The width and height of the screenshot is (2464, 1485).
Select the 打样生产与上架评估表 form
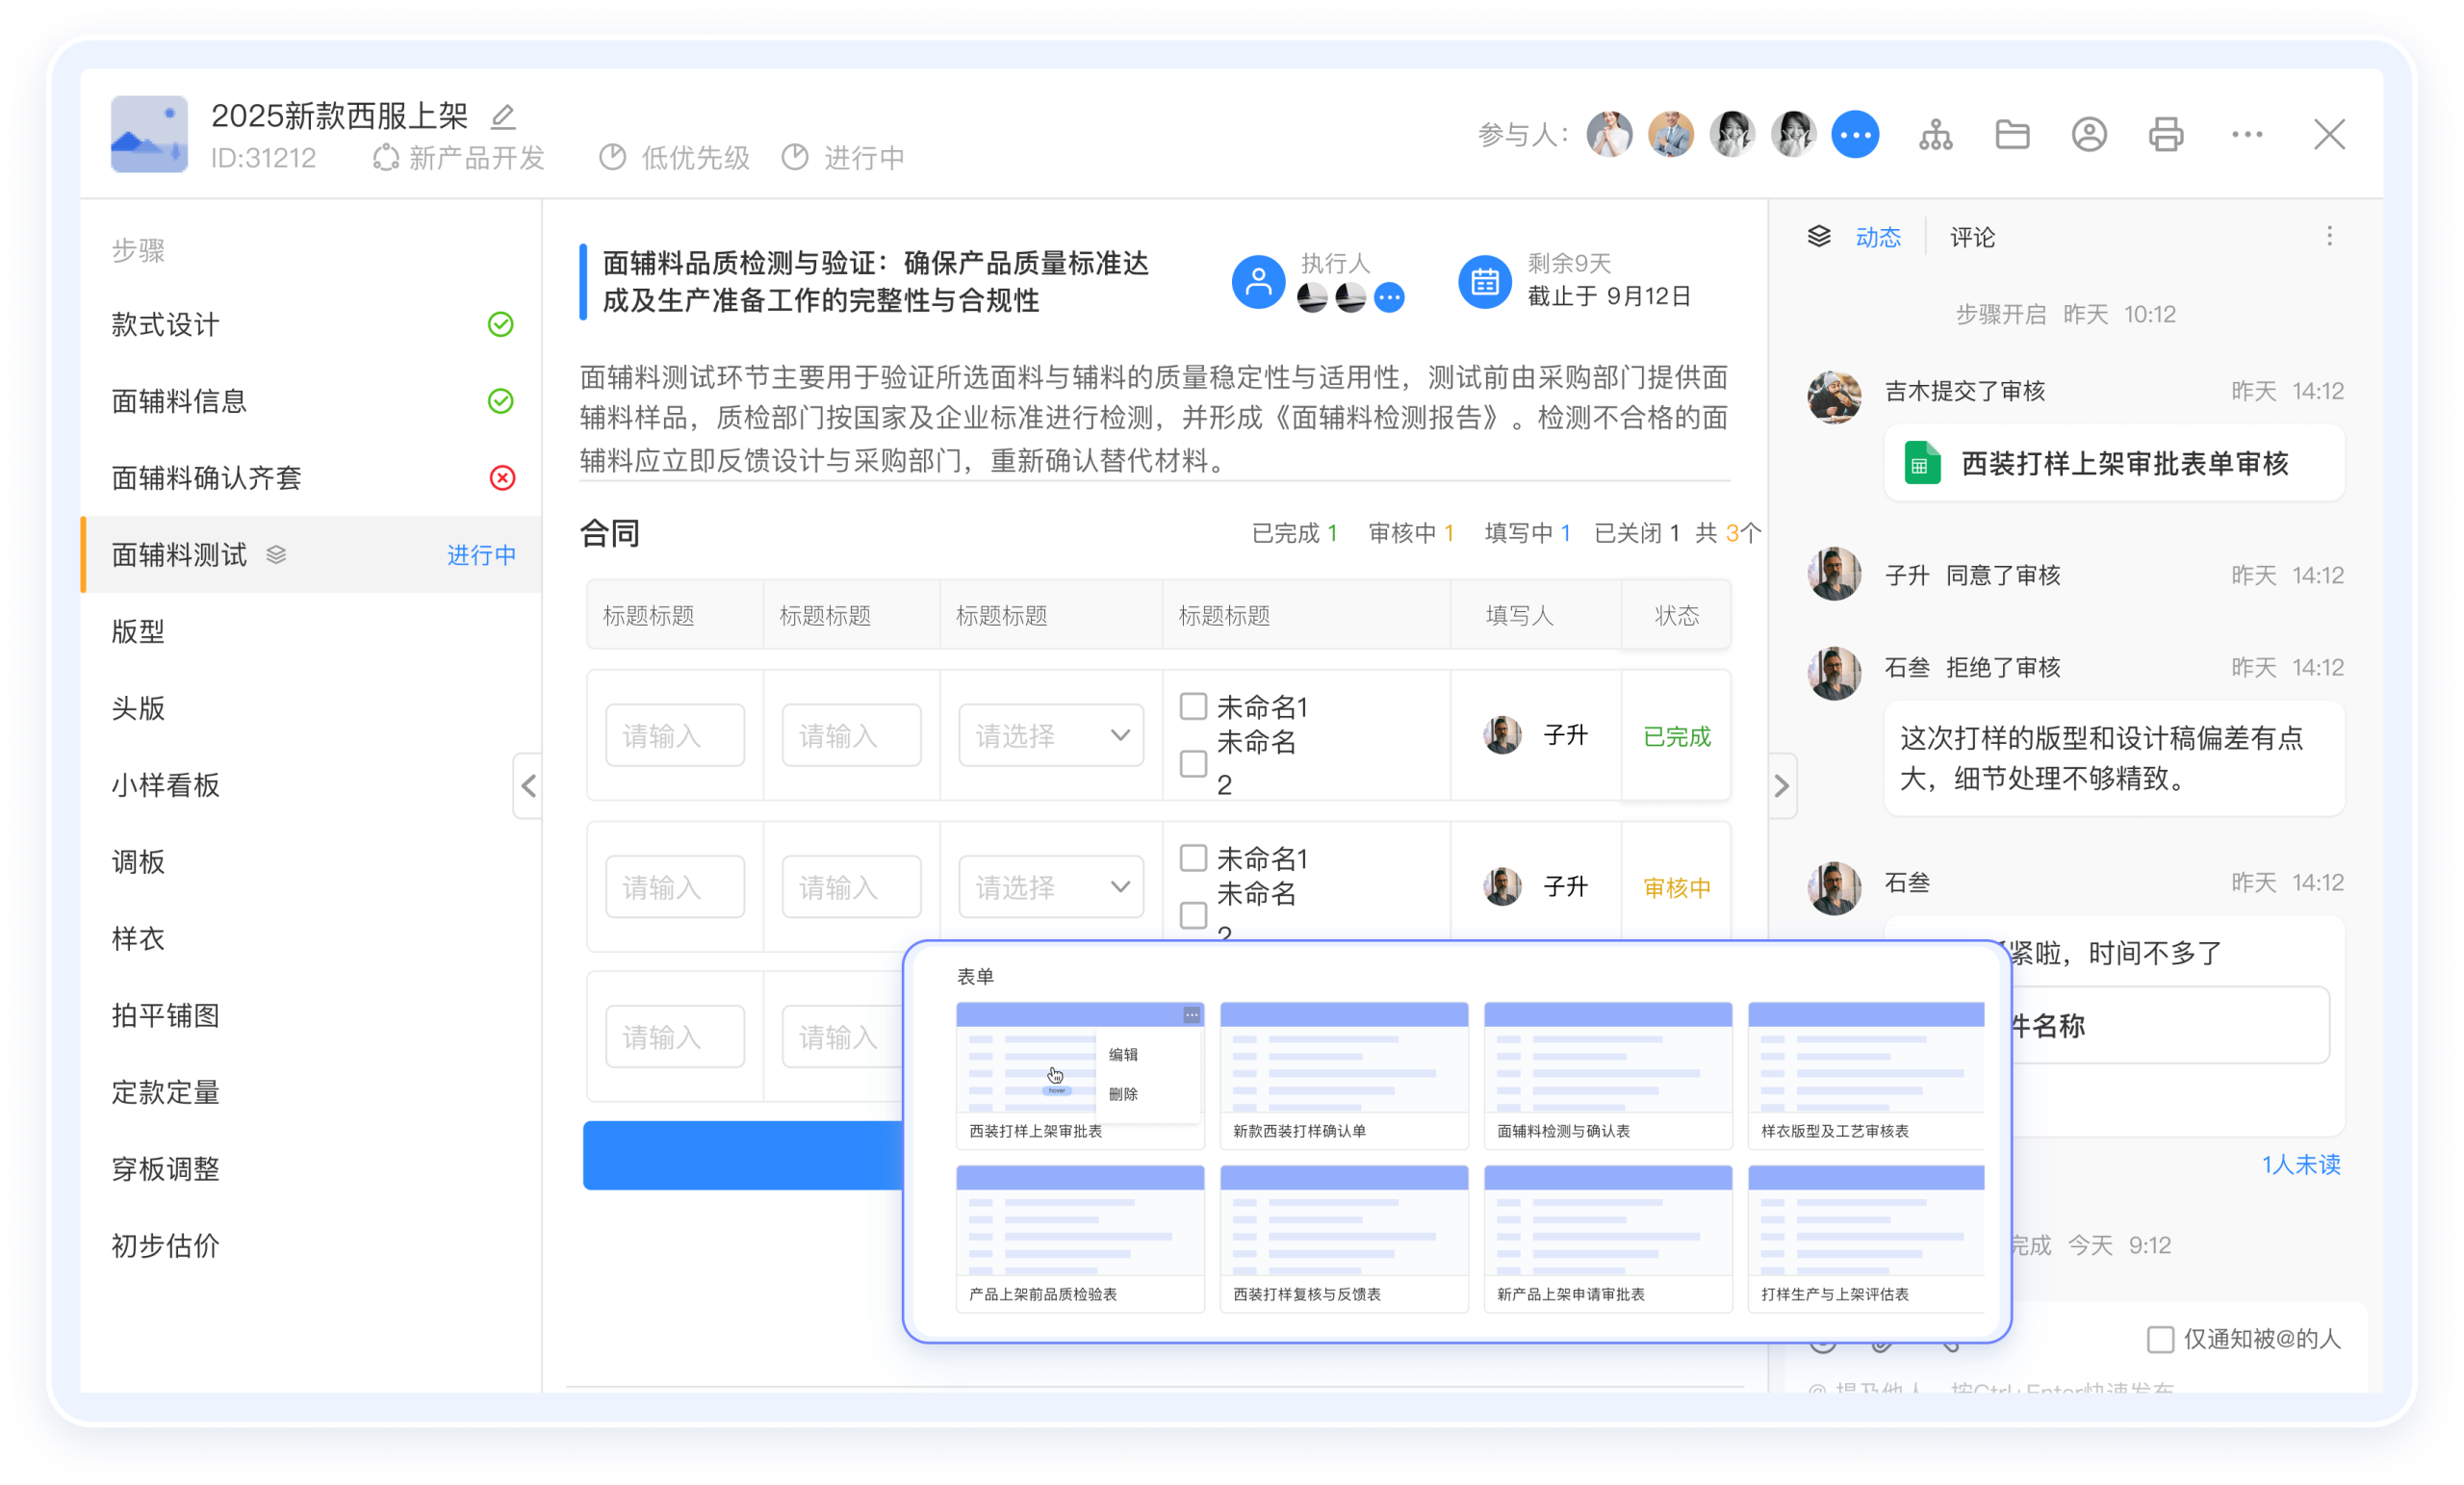point(1866,1238)
